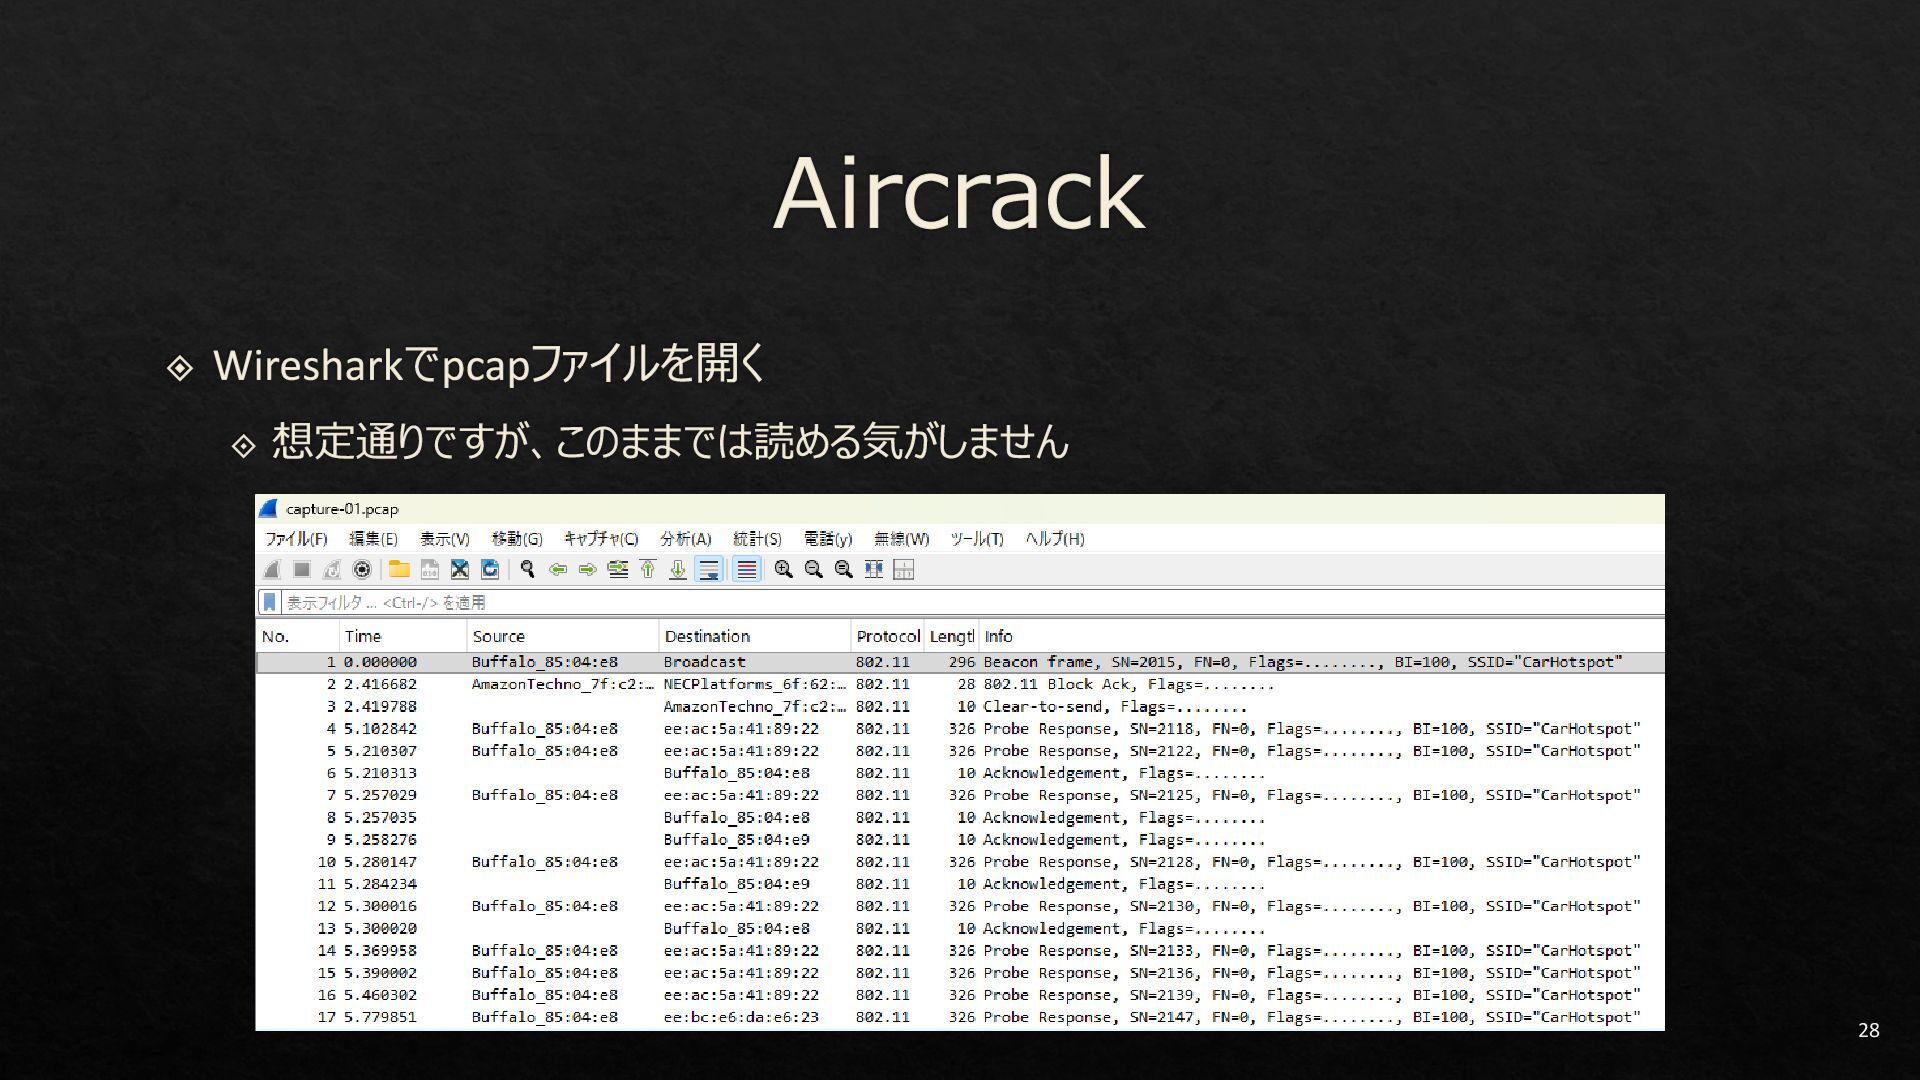Screen dimensions: 1920x1080
Task: Click the start capture shark fin icon
Action: [271, 570]
